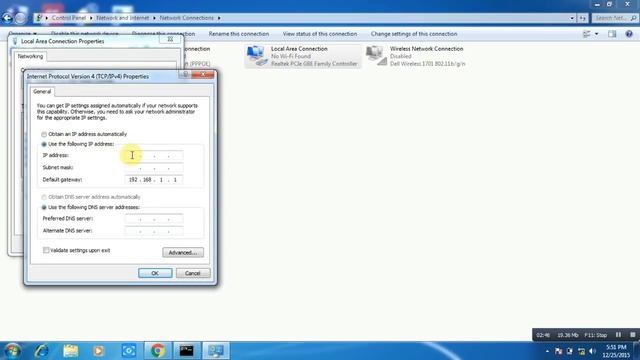The height and width of the screenshot is (360, 640).
Task: Select Obtain an IP address automatically
Action: point(44,134)
